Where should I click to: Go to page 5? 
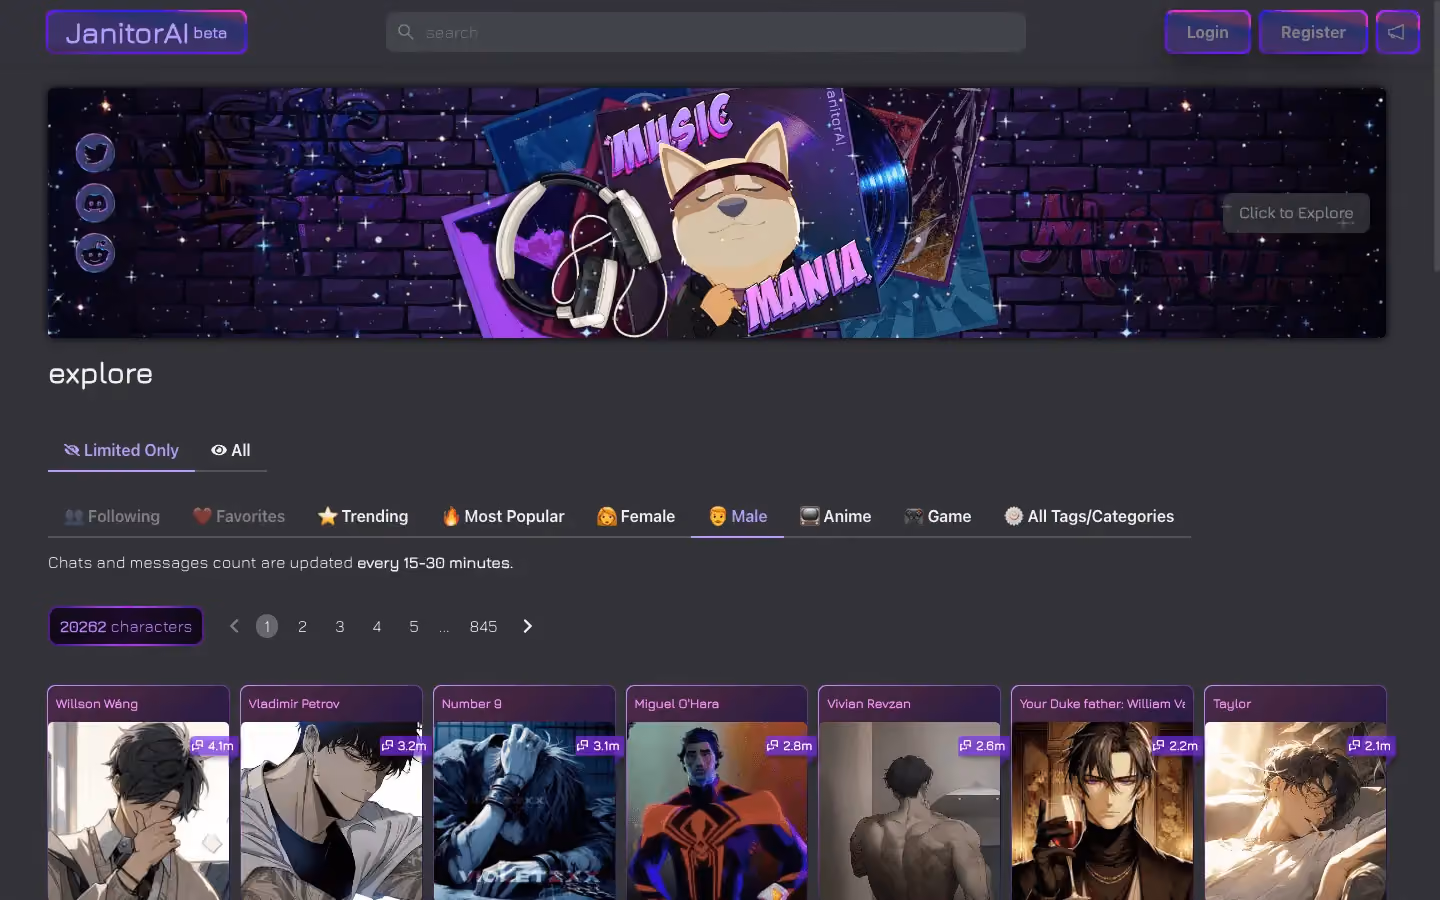[x=414, y=626]
